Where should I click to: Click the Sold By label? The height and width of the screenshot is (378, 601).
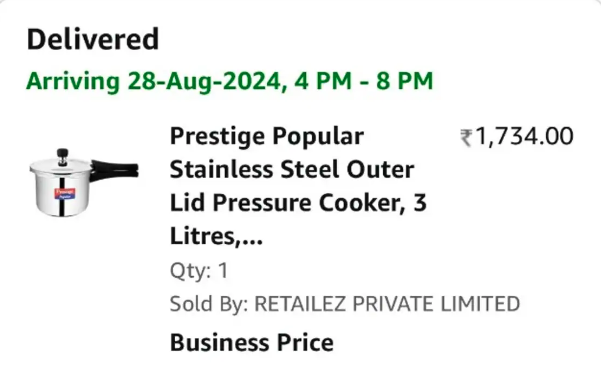point(209,304)
